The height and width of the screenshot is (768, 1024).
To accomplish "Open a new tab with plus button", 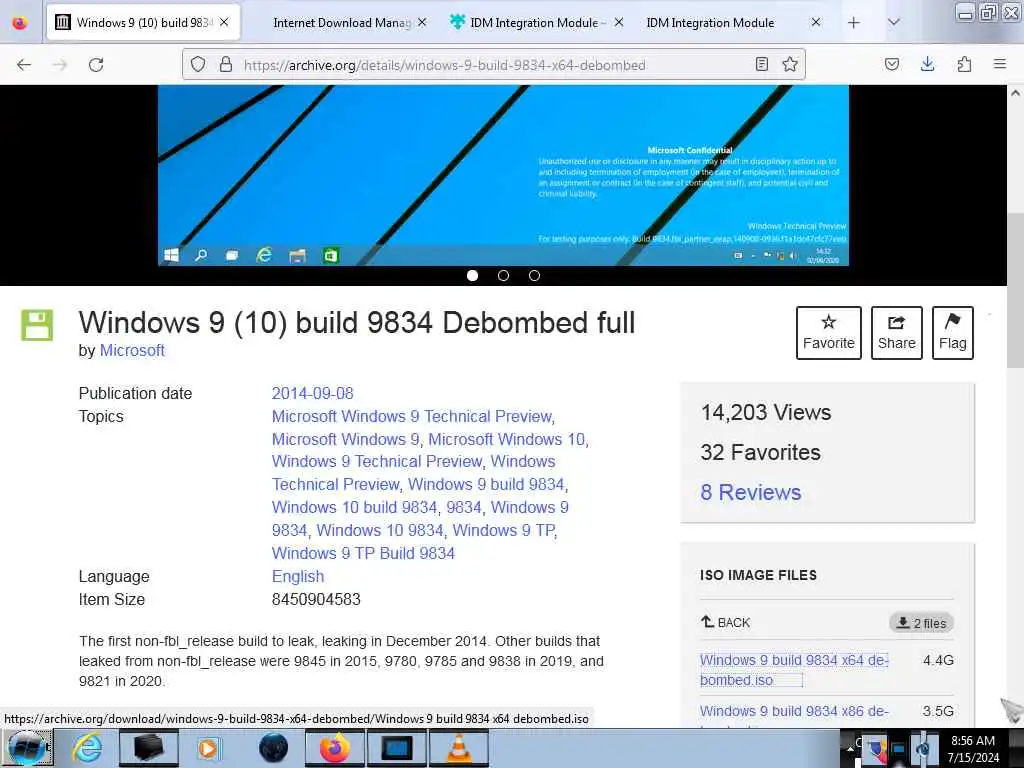I will tap(854, 23).
